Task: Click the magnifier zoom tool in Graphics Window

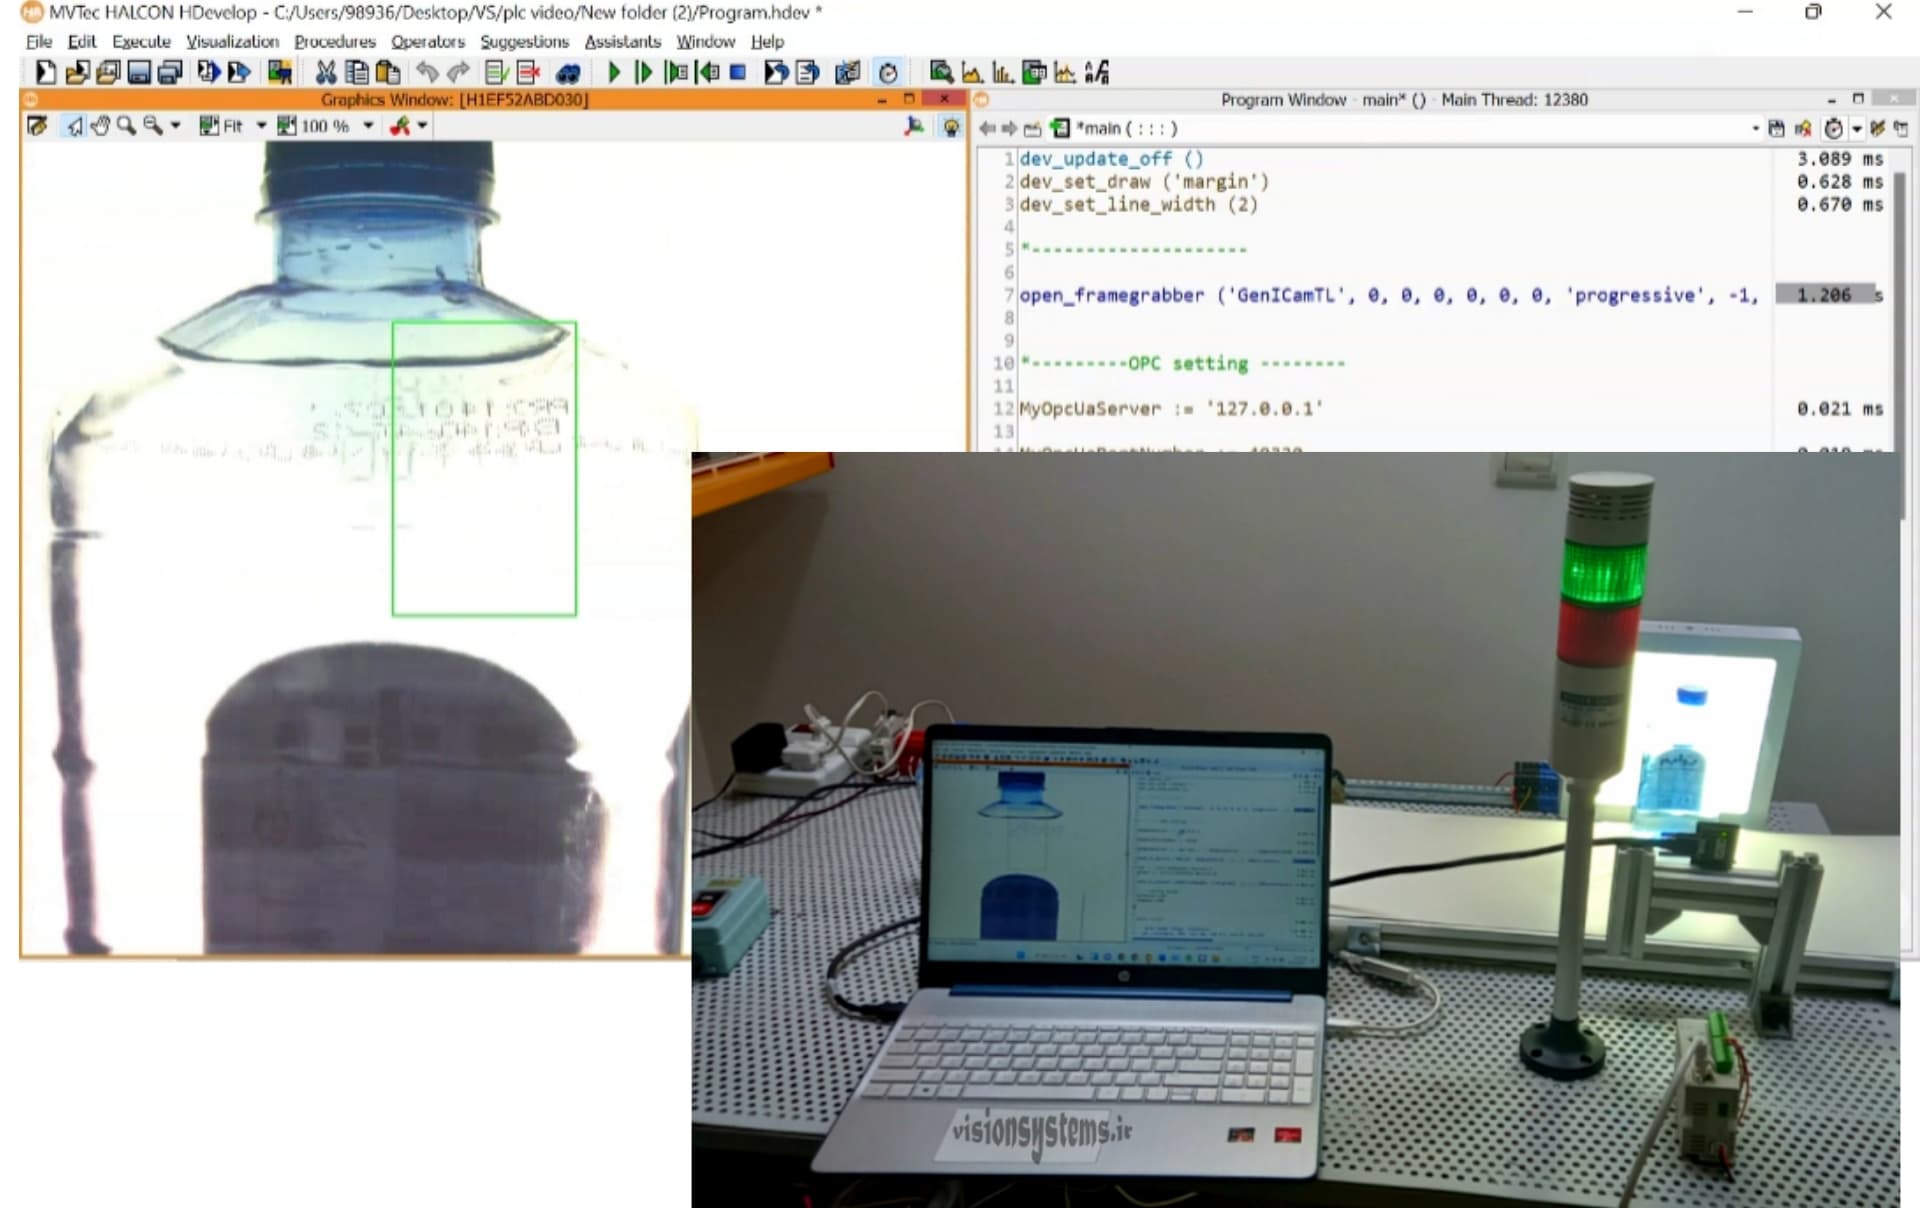Action: coord(126,126)
